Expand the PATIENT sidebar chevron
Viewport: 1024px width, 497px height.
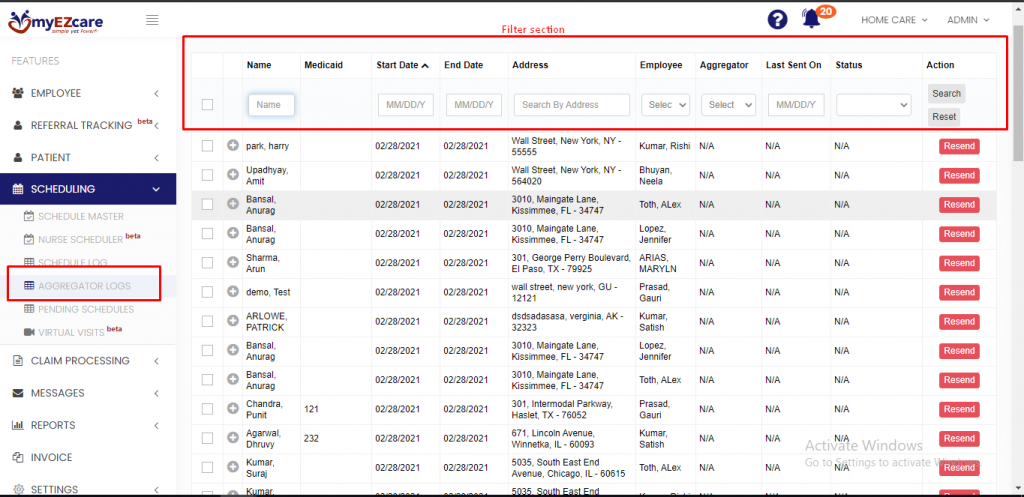(x=157, y=157)
